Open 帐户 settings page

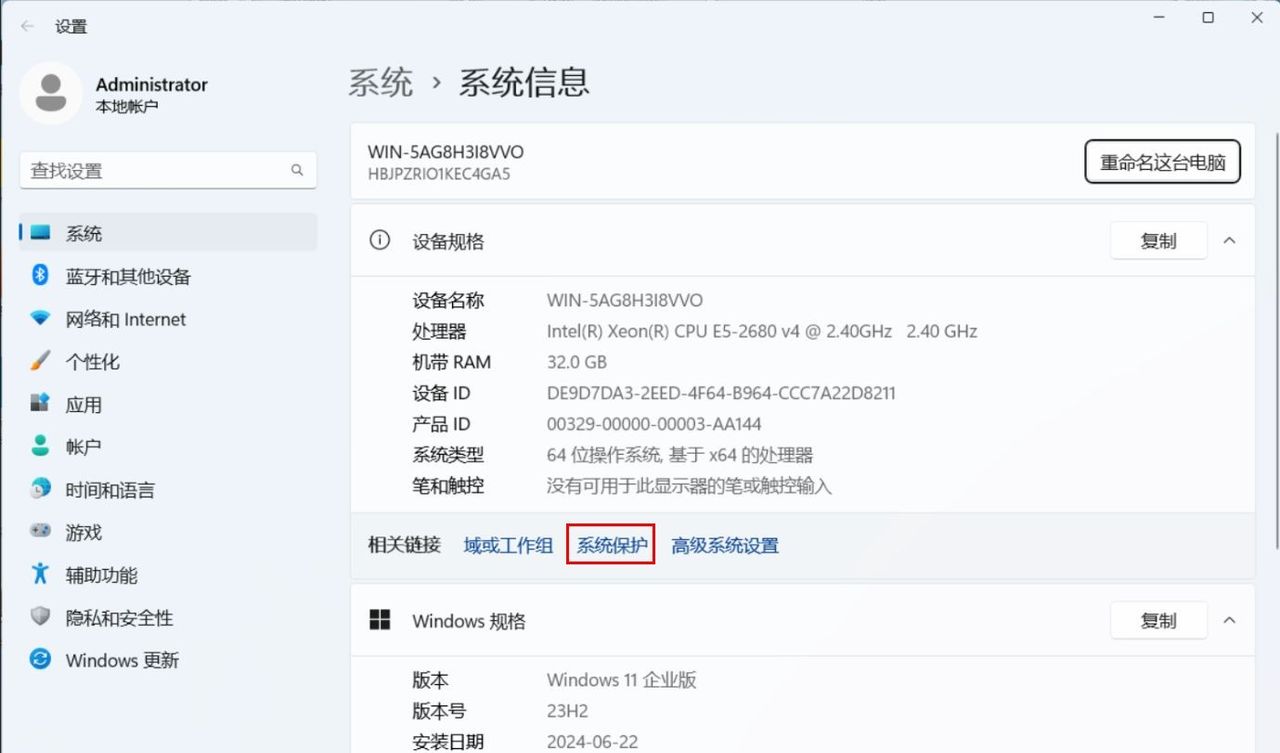168,446
